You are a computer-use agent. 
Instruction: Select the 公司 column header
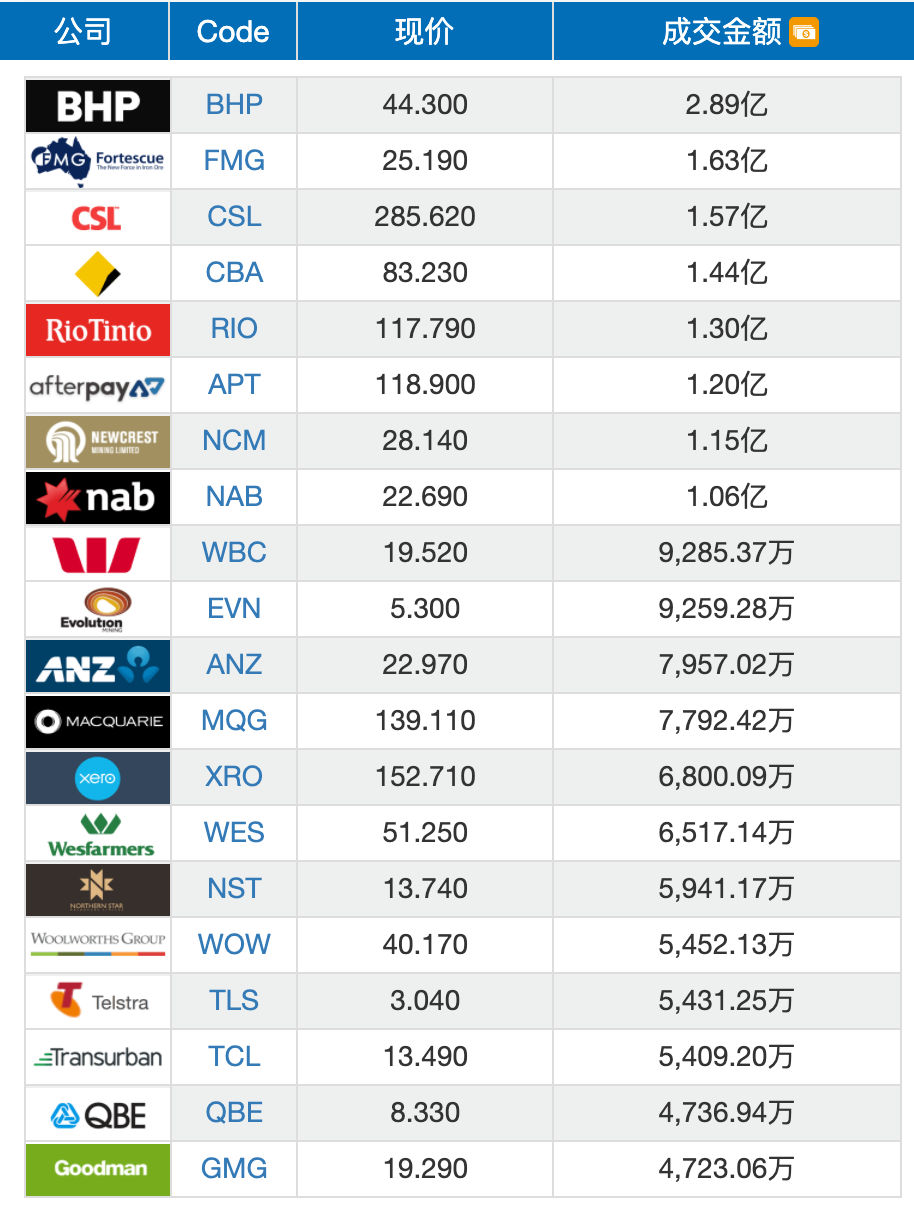click(84, 32)
